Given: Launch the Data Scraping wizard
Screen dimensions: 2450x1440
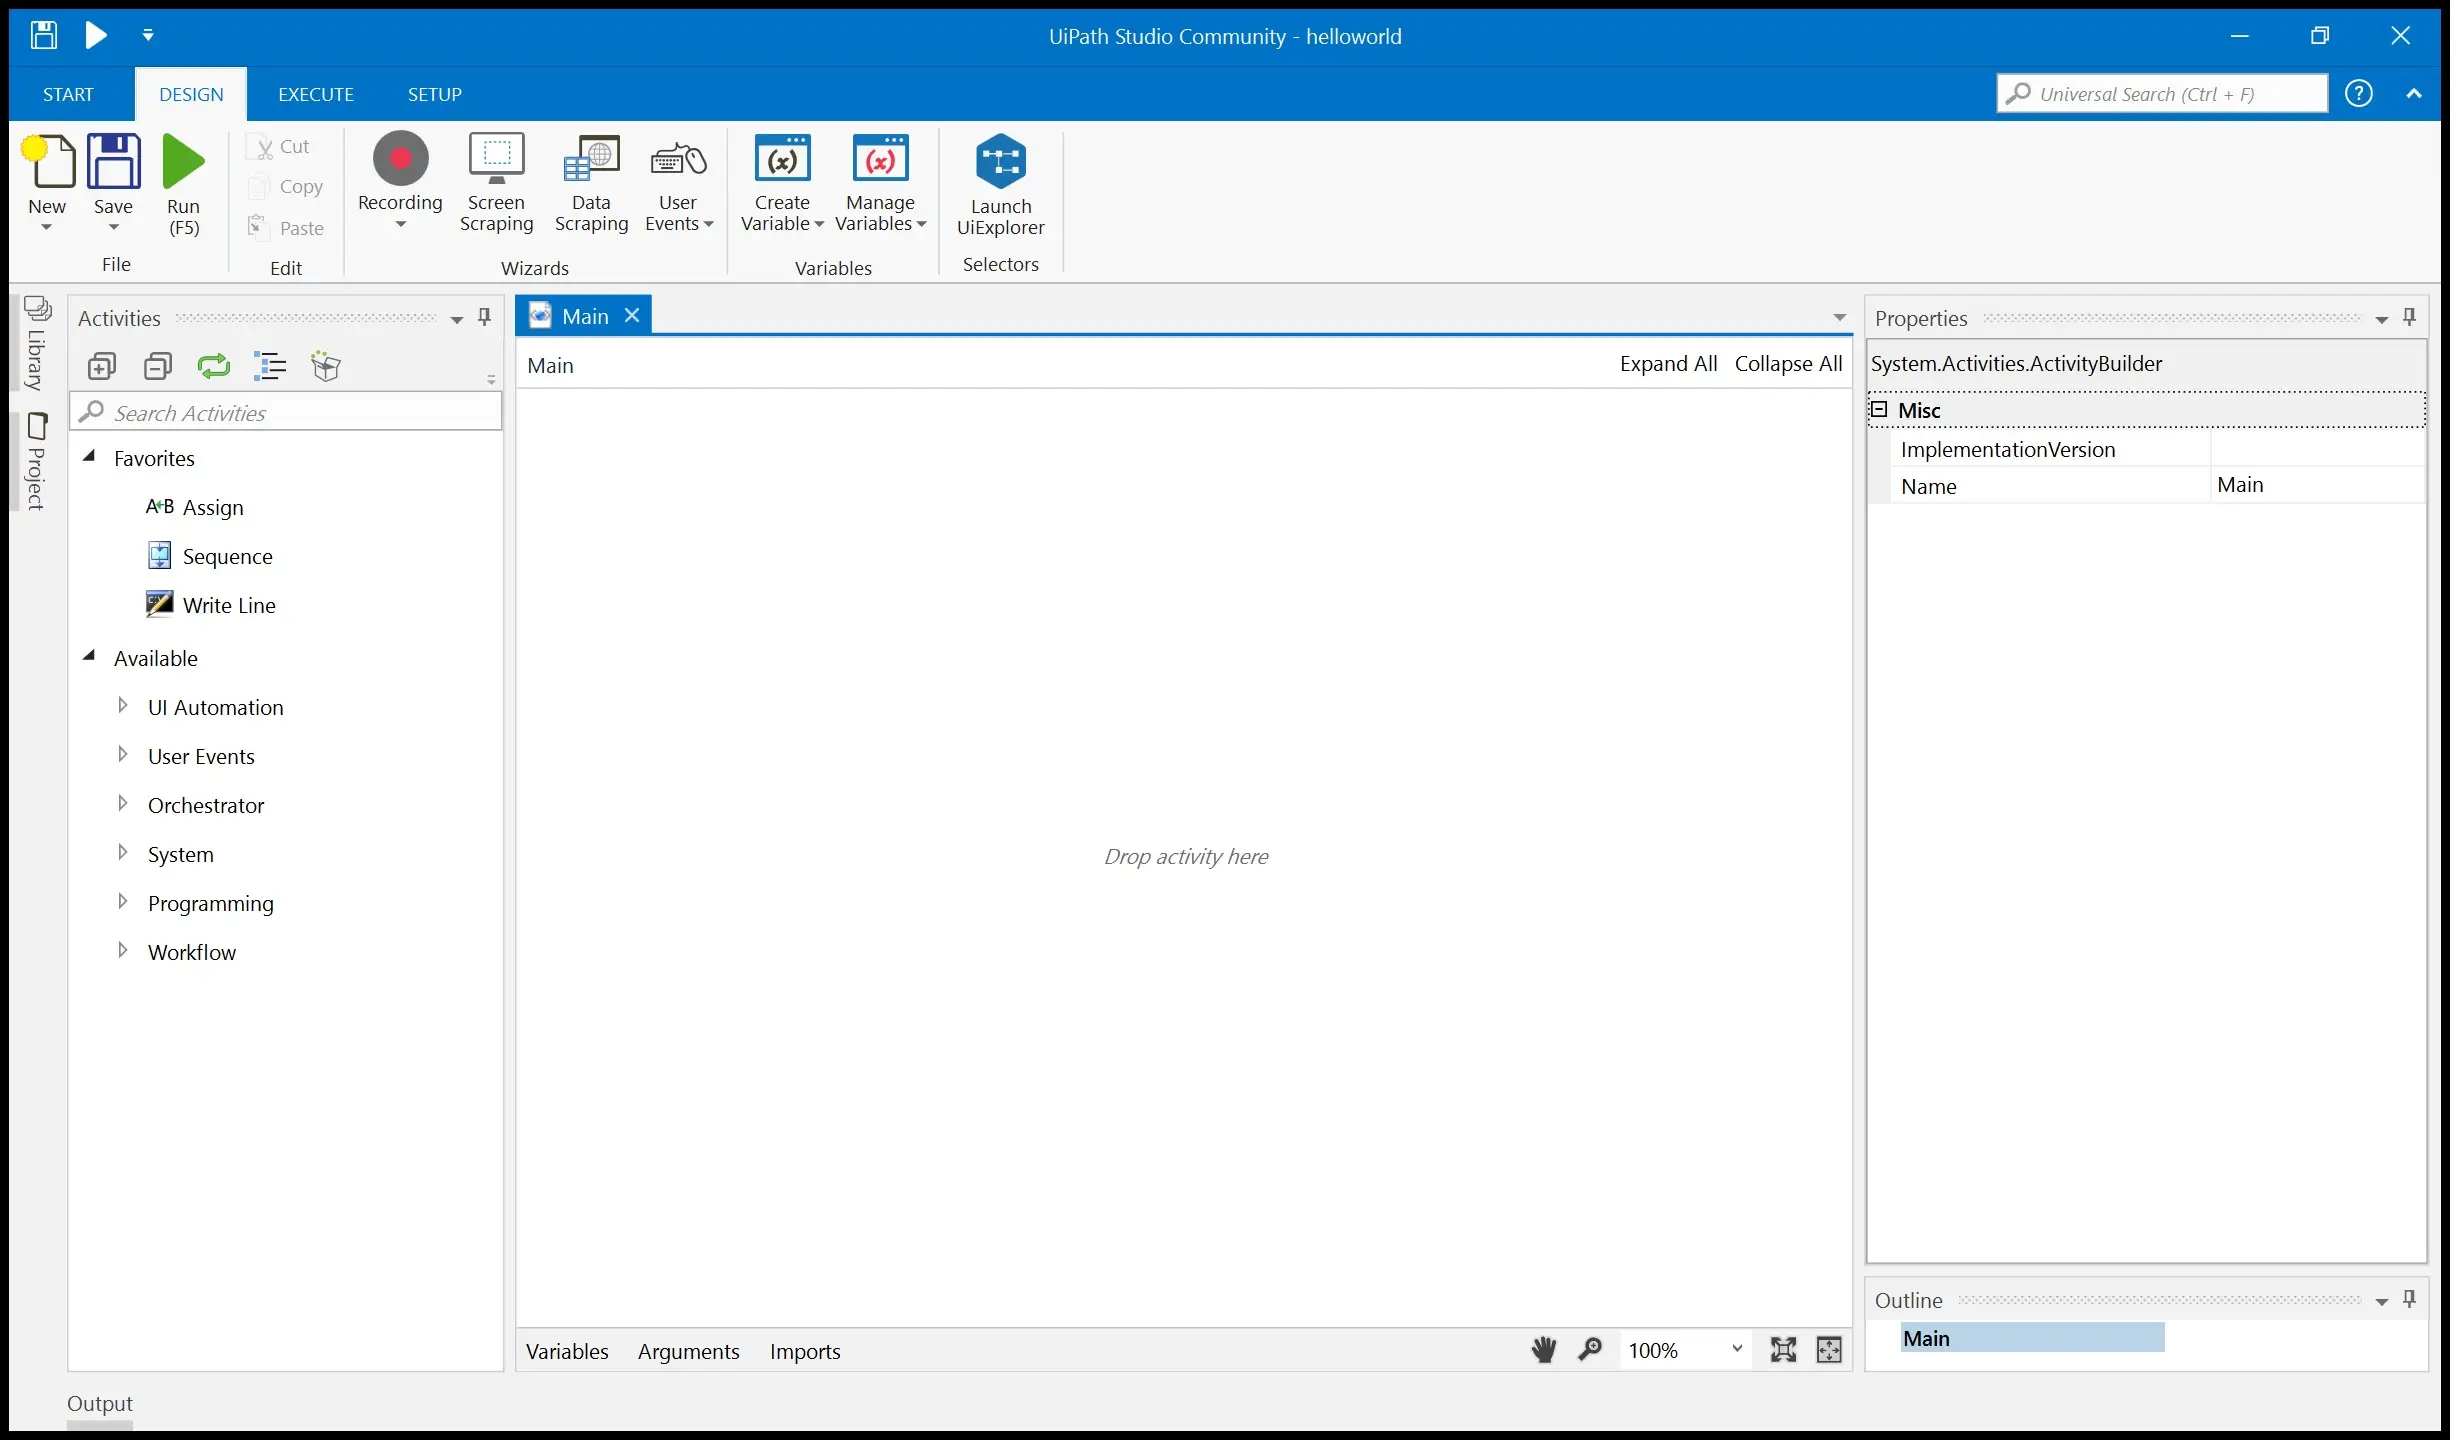Looking at the screenshot, I should pyautogui.click(x=591, y=184).
